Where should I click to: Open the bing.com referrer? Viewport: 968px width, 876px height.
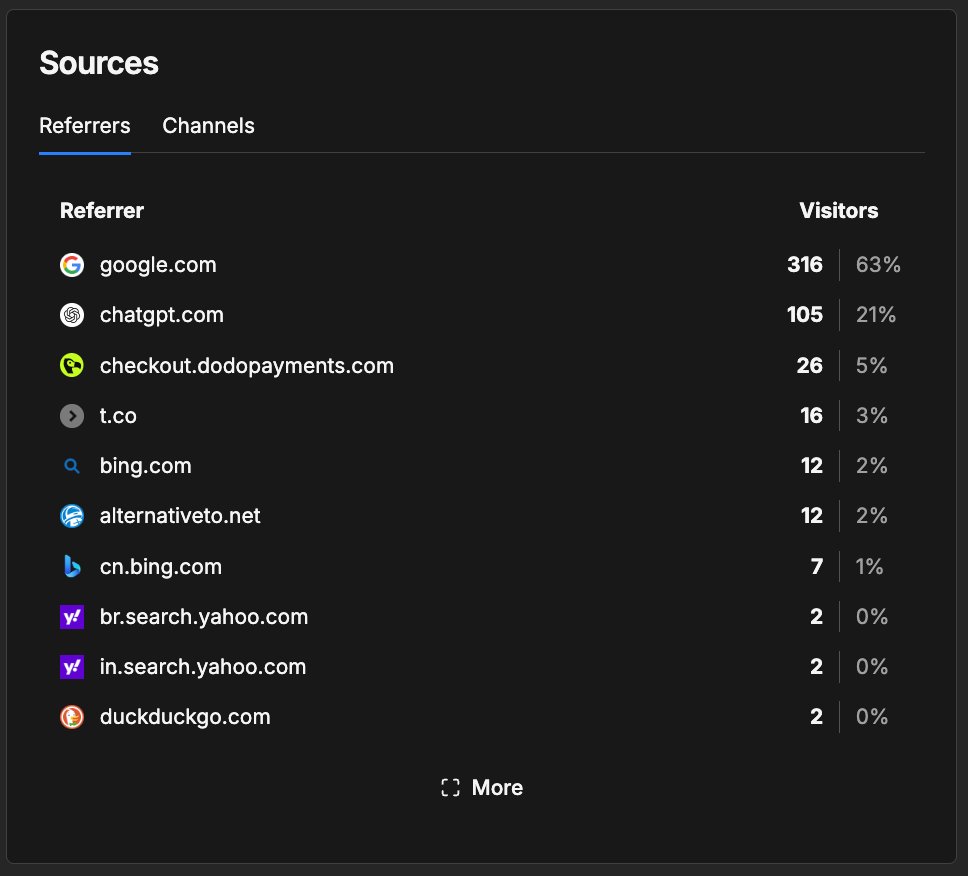point(146,466)
